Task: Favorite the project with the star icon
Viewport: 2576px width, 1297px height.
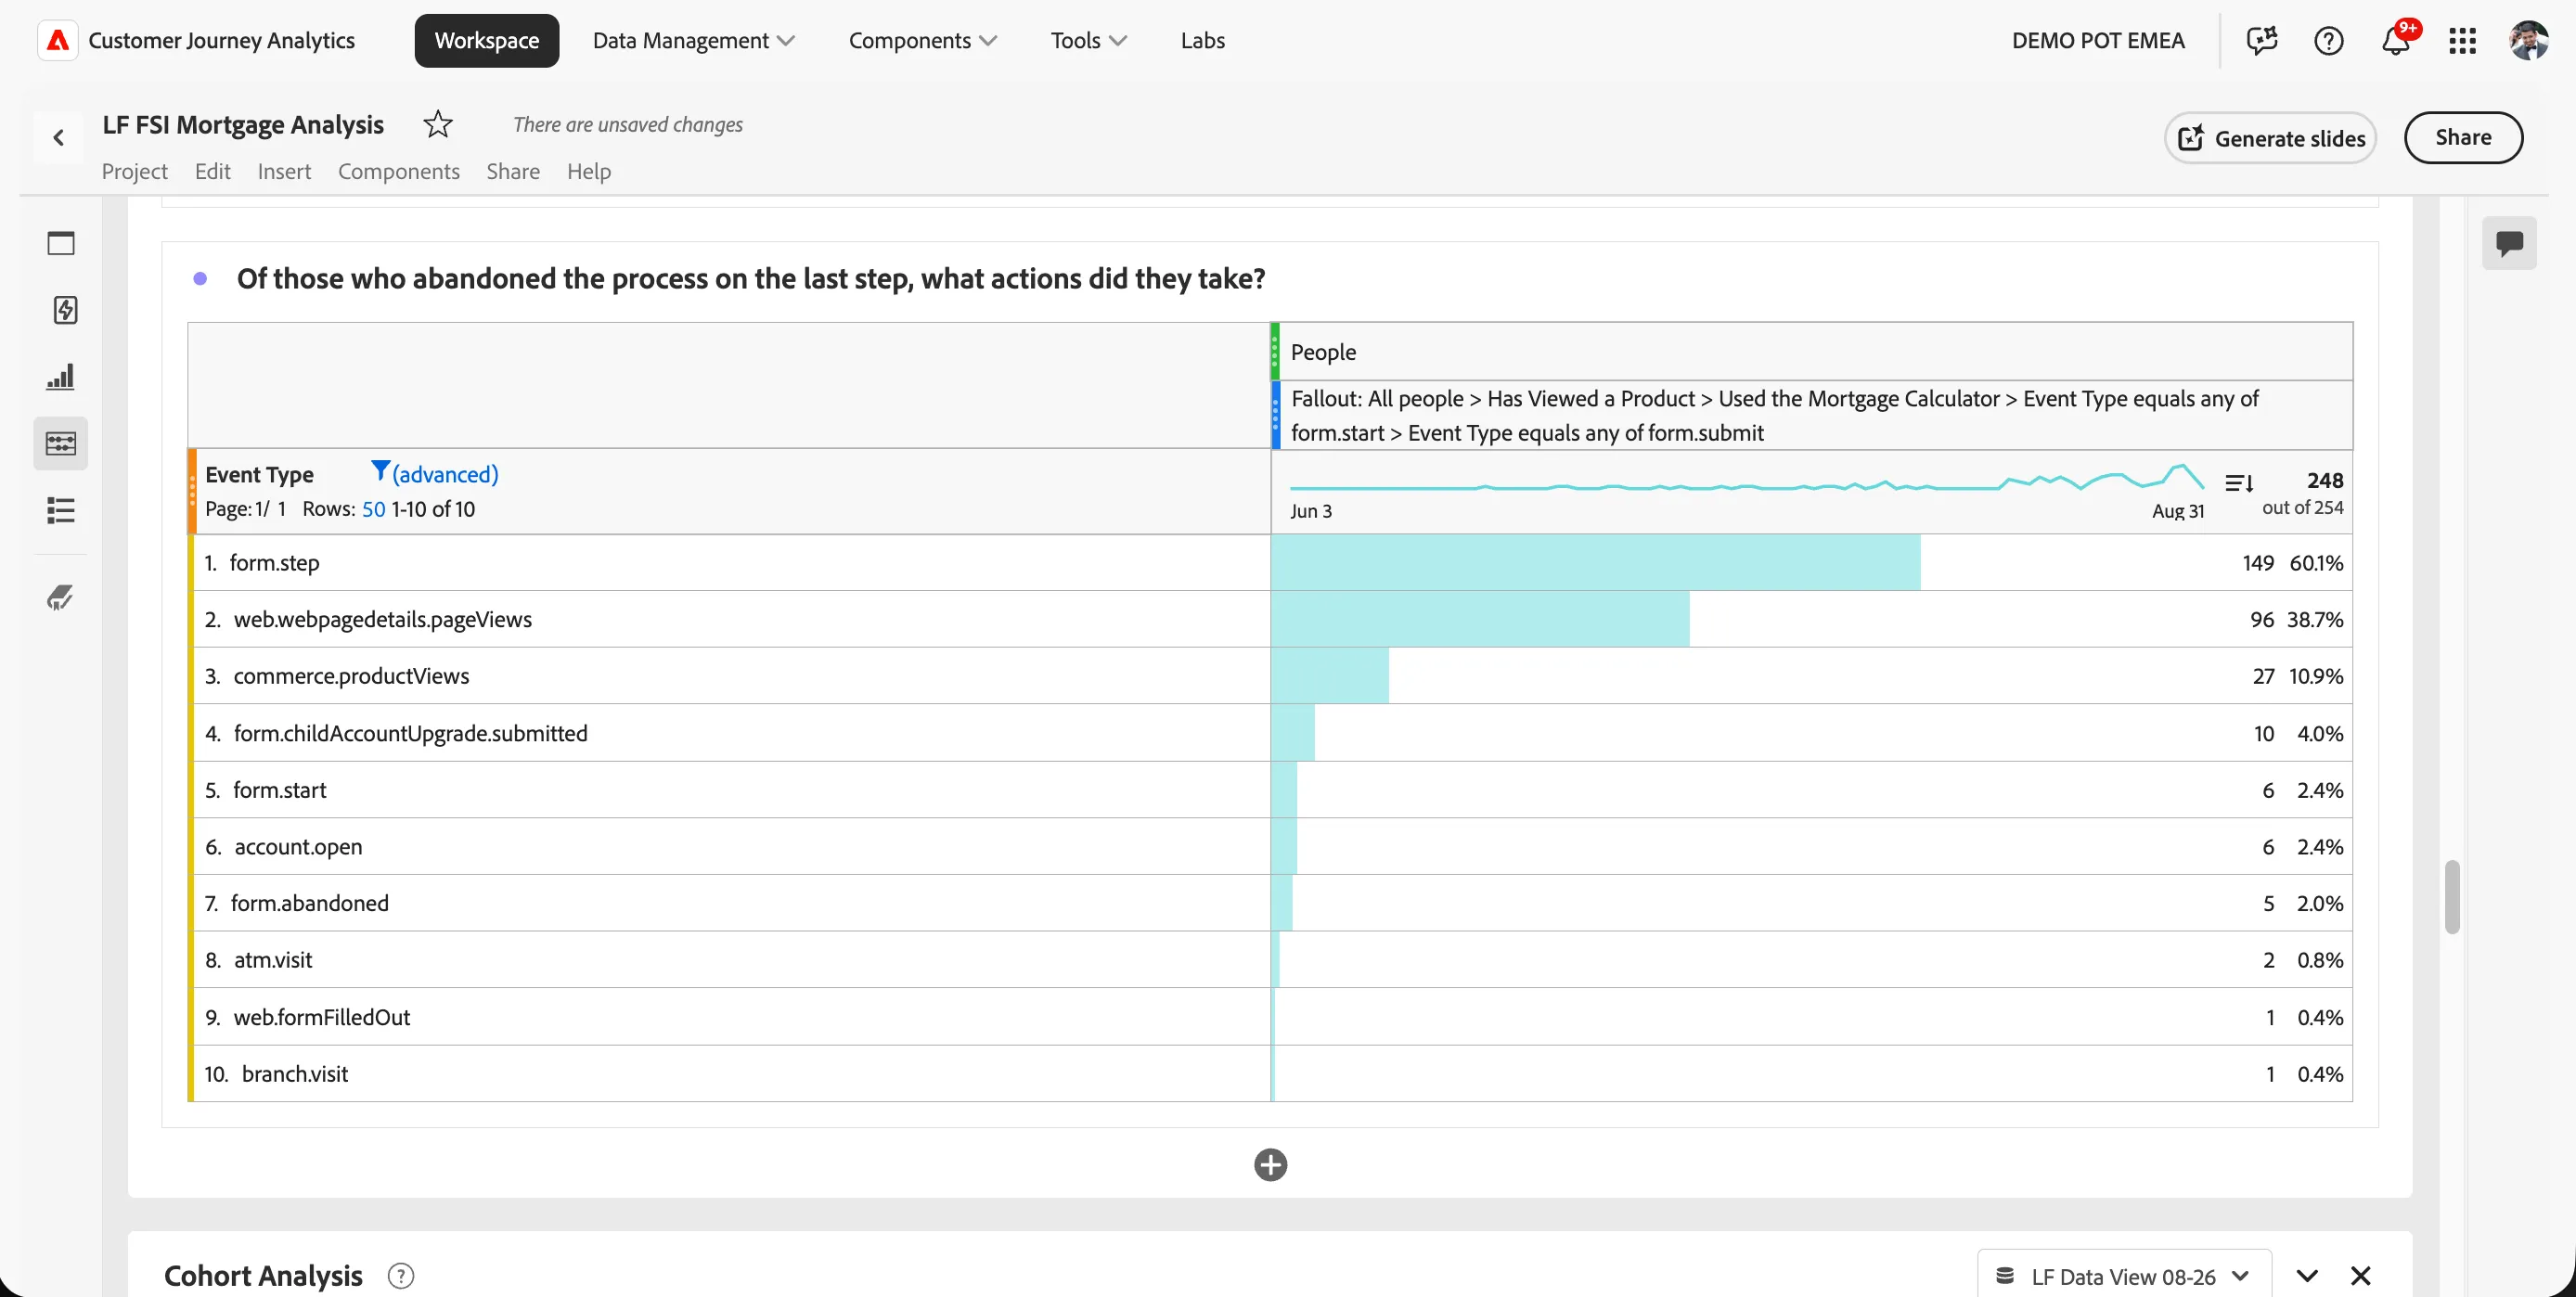Action: 437,124
